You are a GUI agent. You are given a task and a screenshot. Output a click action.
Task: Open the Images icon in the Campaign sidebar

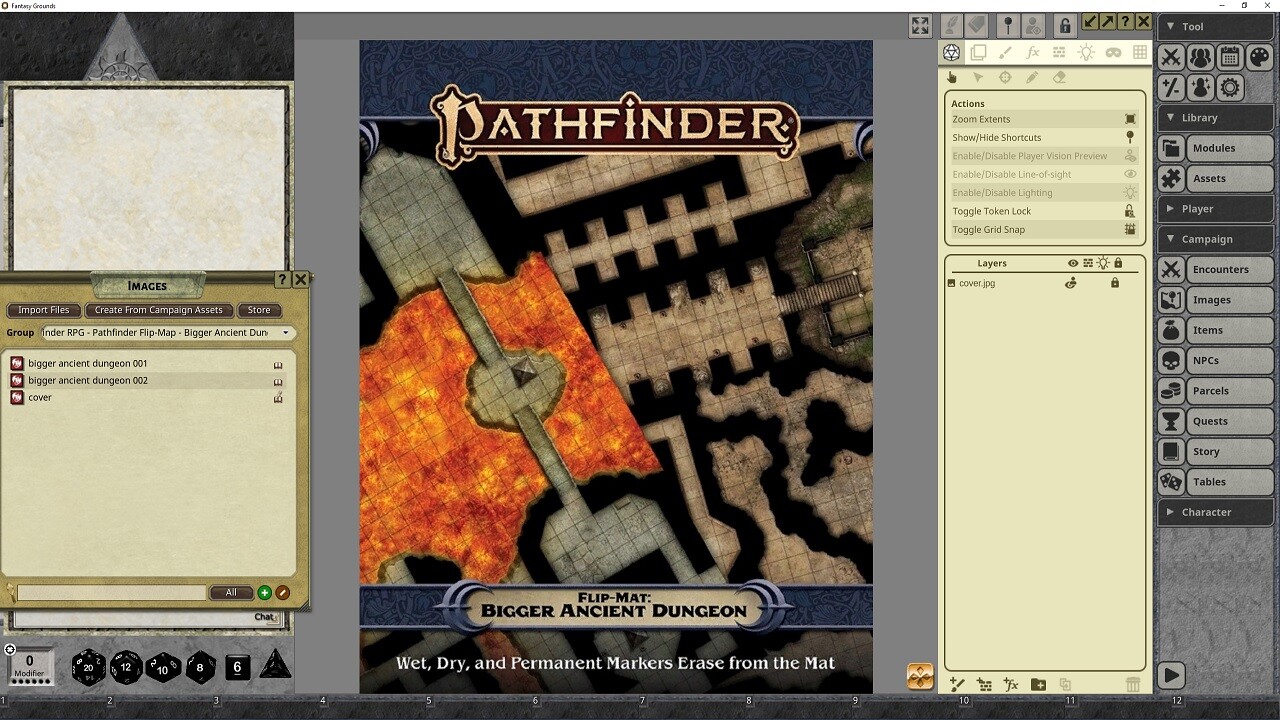[1170, 299]
